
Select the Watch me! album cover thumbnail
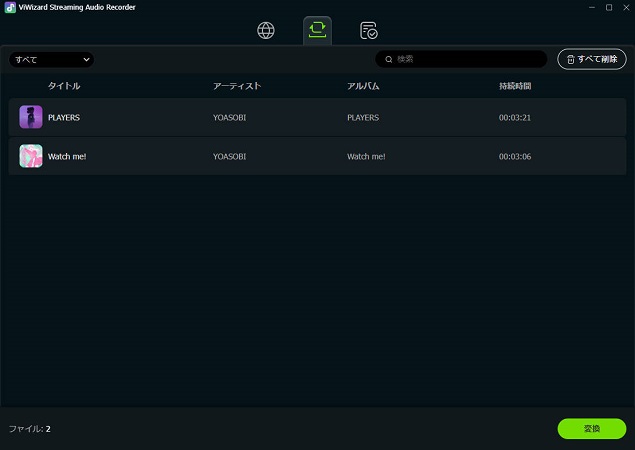coord(31,156)
